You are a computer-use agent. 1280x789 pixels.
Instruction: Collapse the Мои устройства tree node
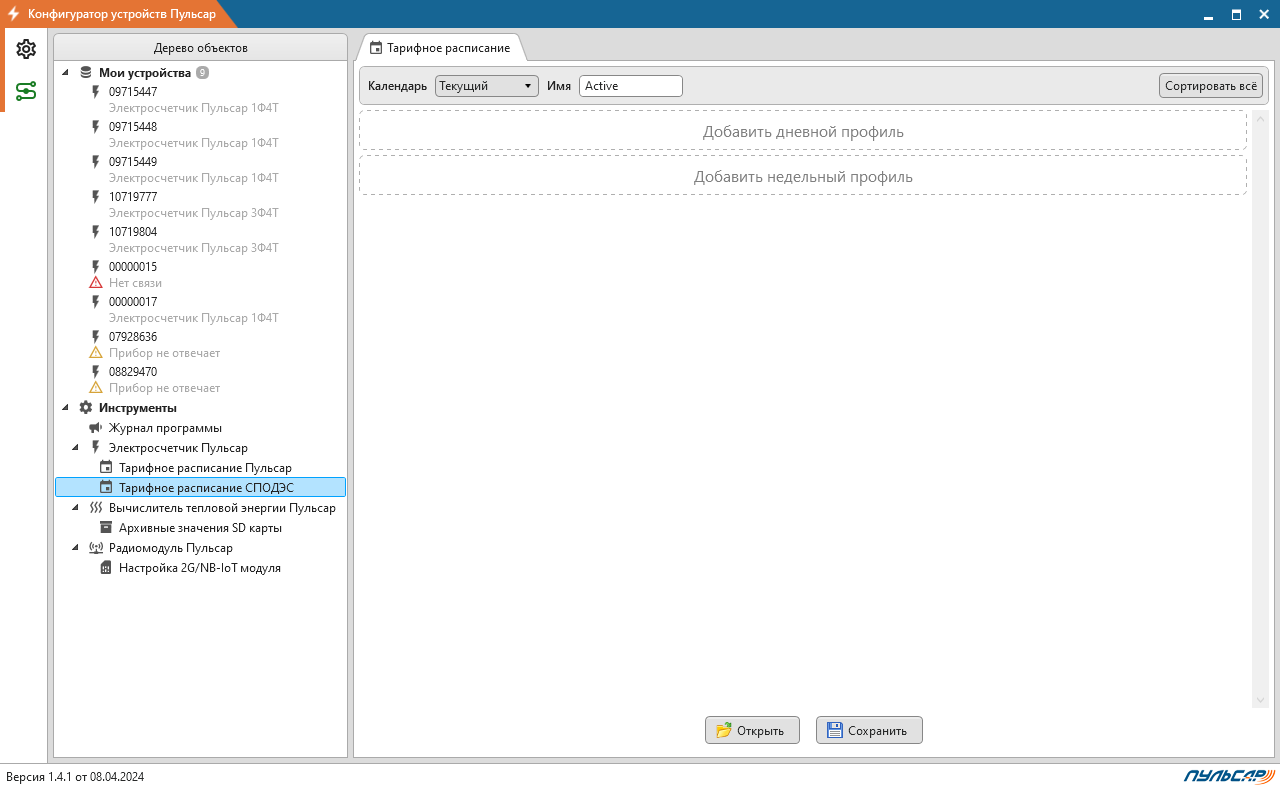coord(66,73)
